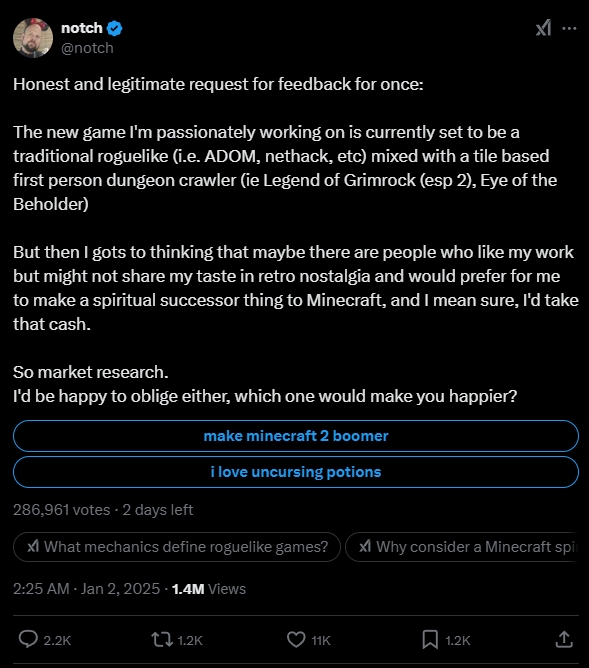
Task: Click the 11K likes count
Action: (321, 640)
